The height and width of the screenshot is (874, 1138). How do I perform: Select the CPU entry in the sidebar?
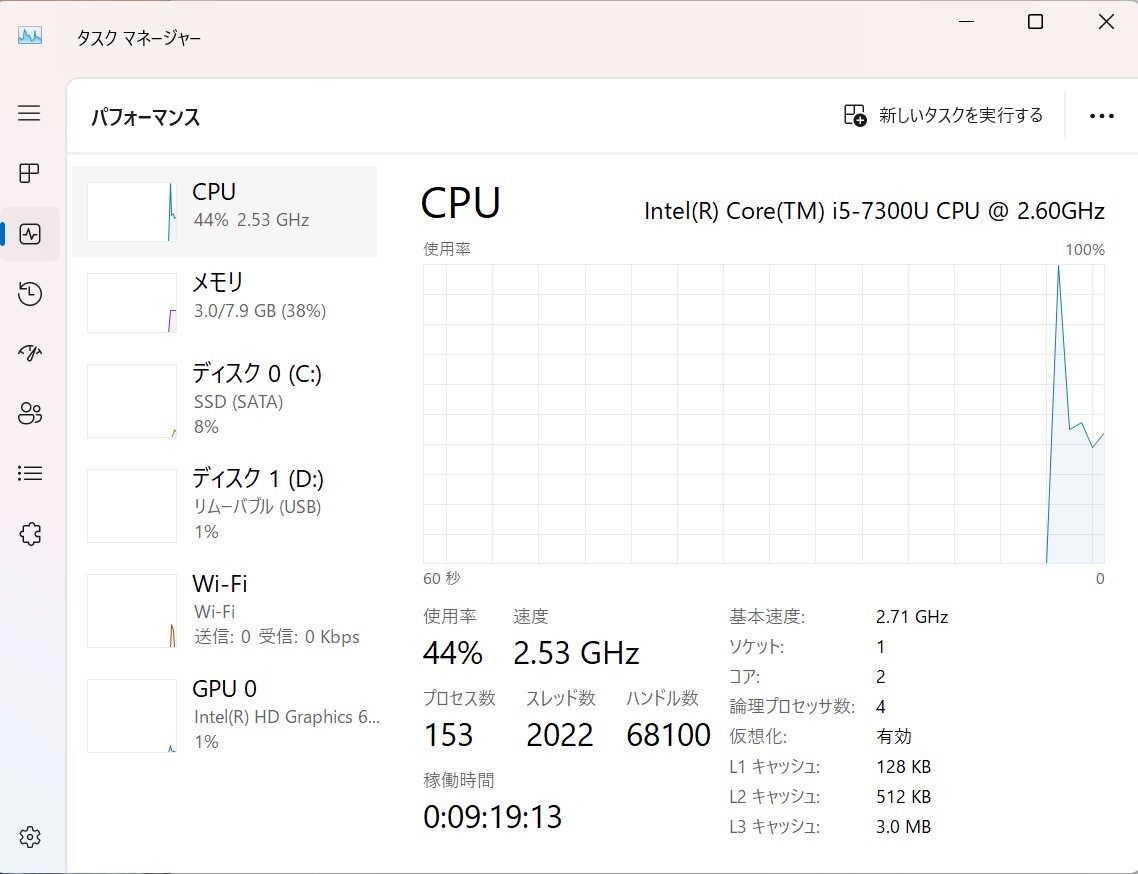225,211
